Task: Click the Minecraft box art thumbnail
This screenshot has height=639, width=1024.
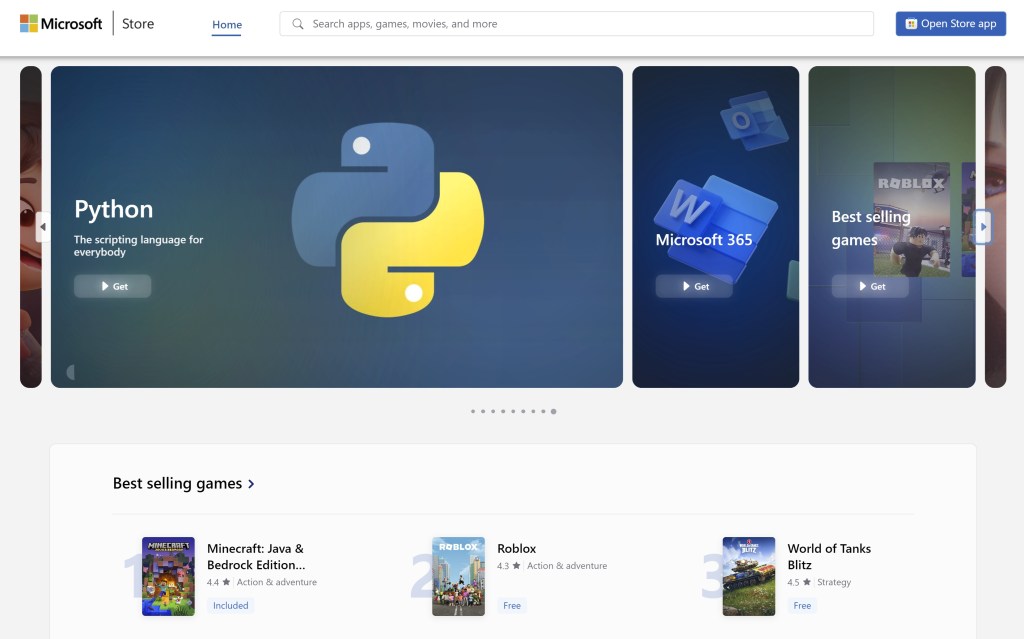Action: coord(167,577)
